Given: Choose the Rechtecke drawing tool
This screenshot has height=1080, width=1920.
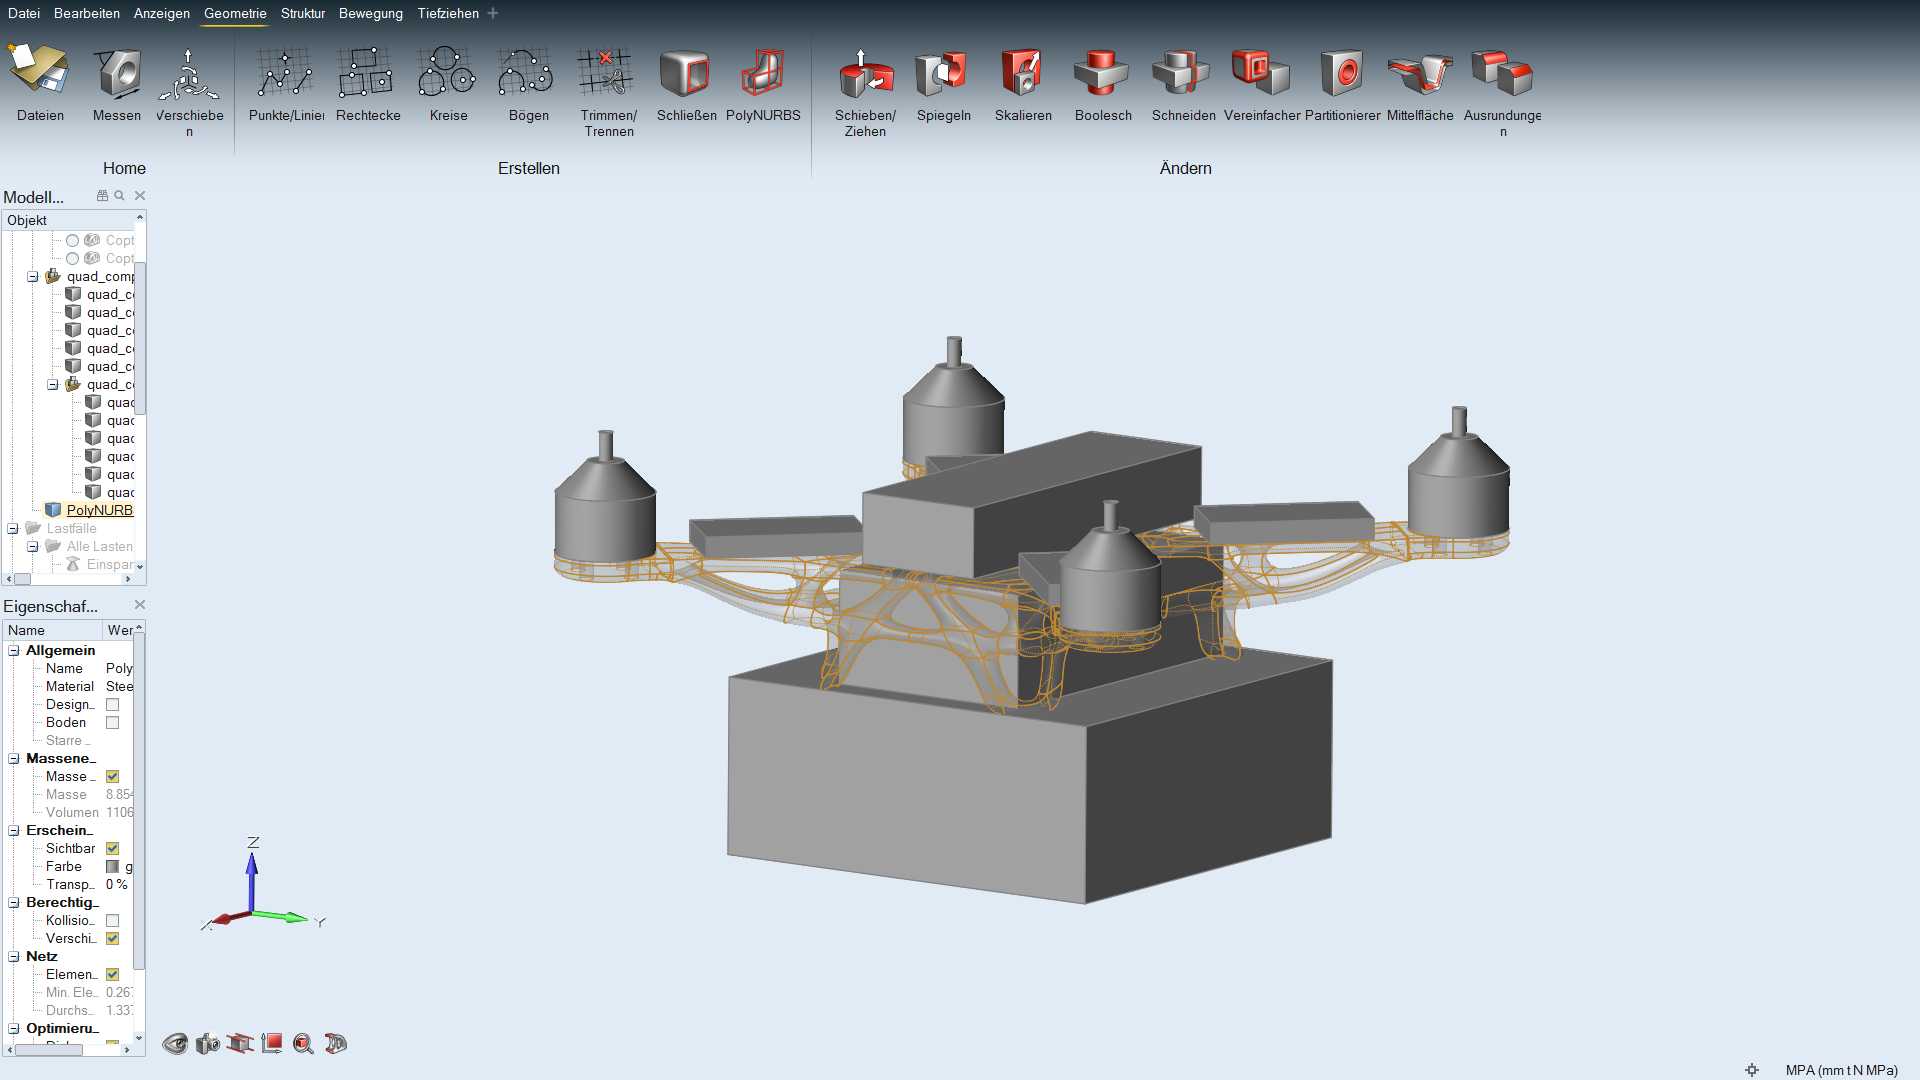Looking at the screenshot, I should point(366,73).
